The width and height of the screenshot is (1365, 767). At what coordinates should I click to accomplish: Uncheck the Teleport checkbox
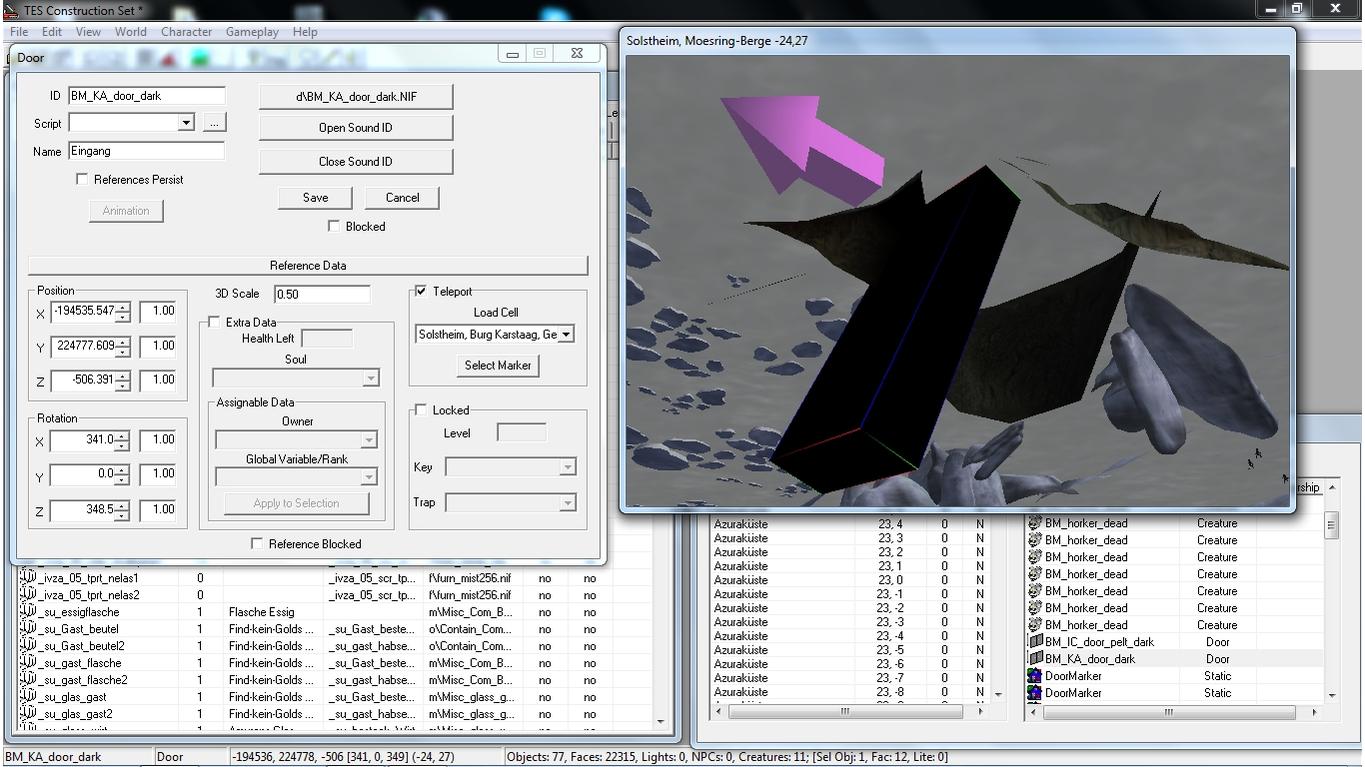pos(421,291)
